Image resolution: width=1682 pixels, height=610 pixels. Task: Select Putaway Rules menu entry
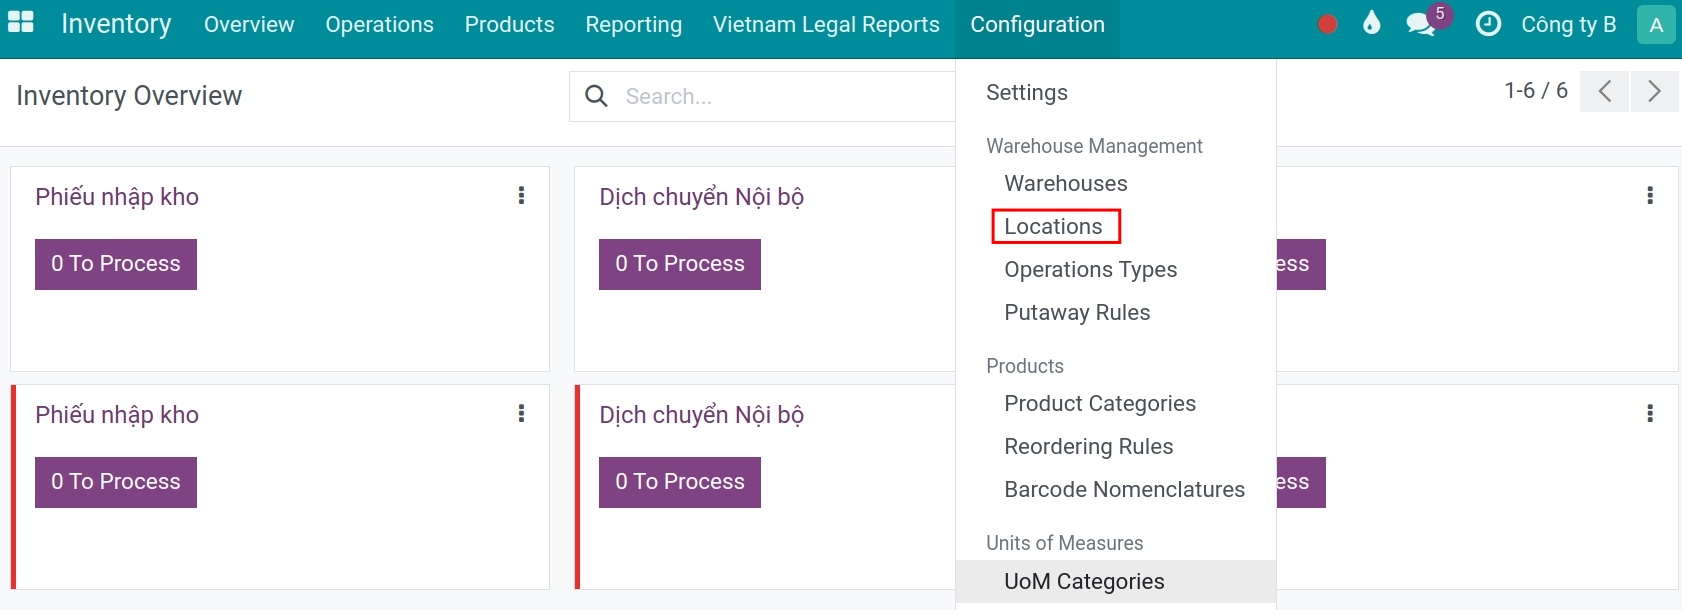click(1077, 313)
